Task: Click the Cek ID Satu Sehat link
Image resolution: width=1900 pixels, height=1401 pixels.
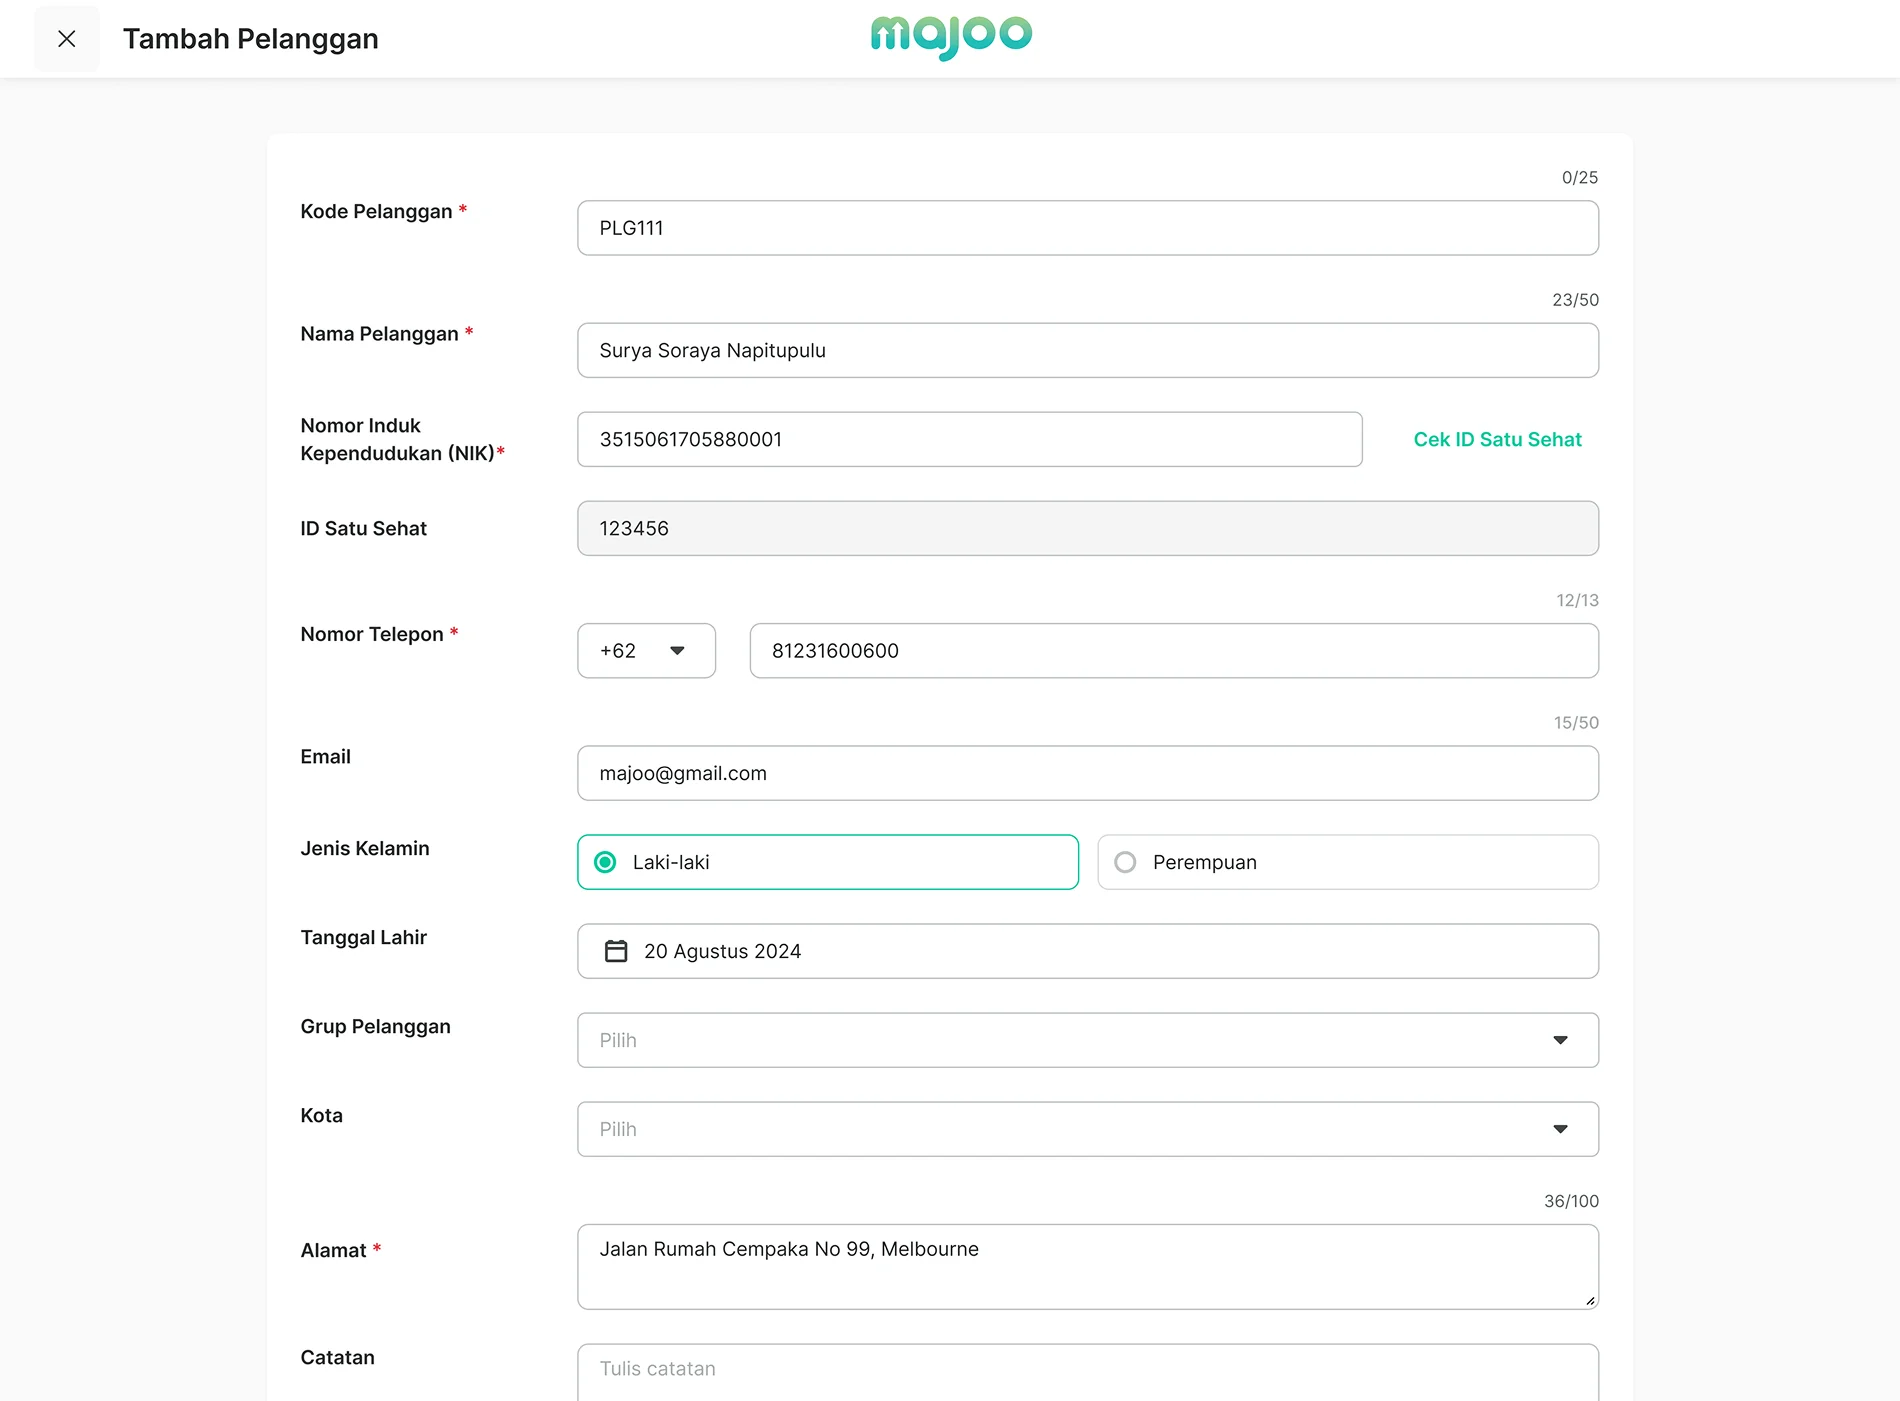Action: tap(1497, 440)
